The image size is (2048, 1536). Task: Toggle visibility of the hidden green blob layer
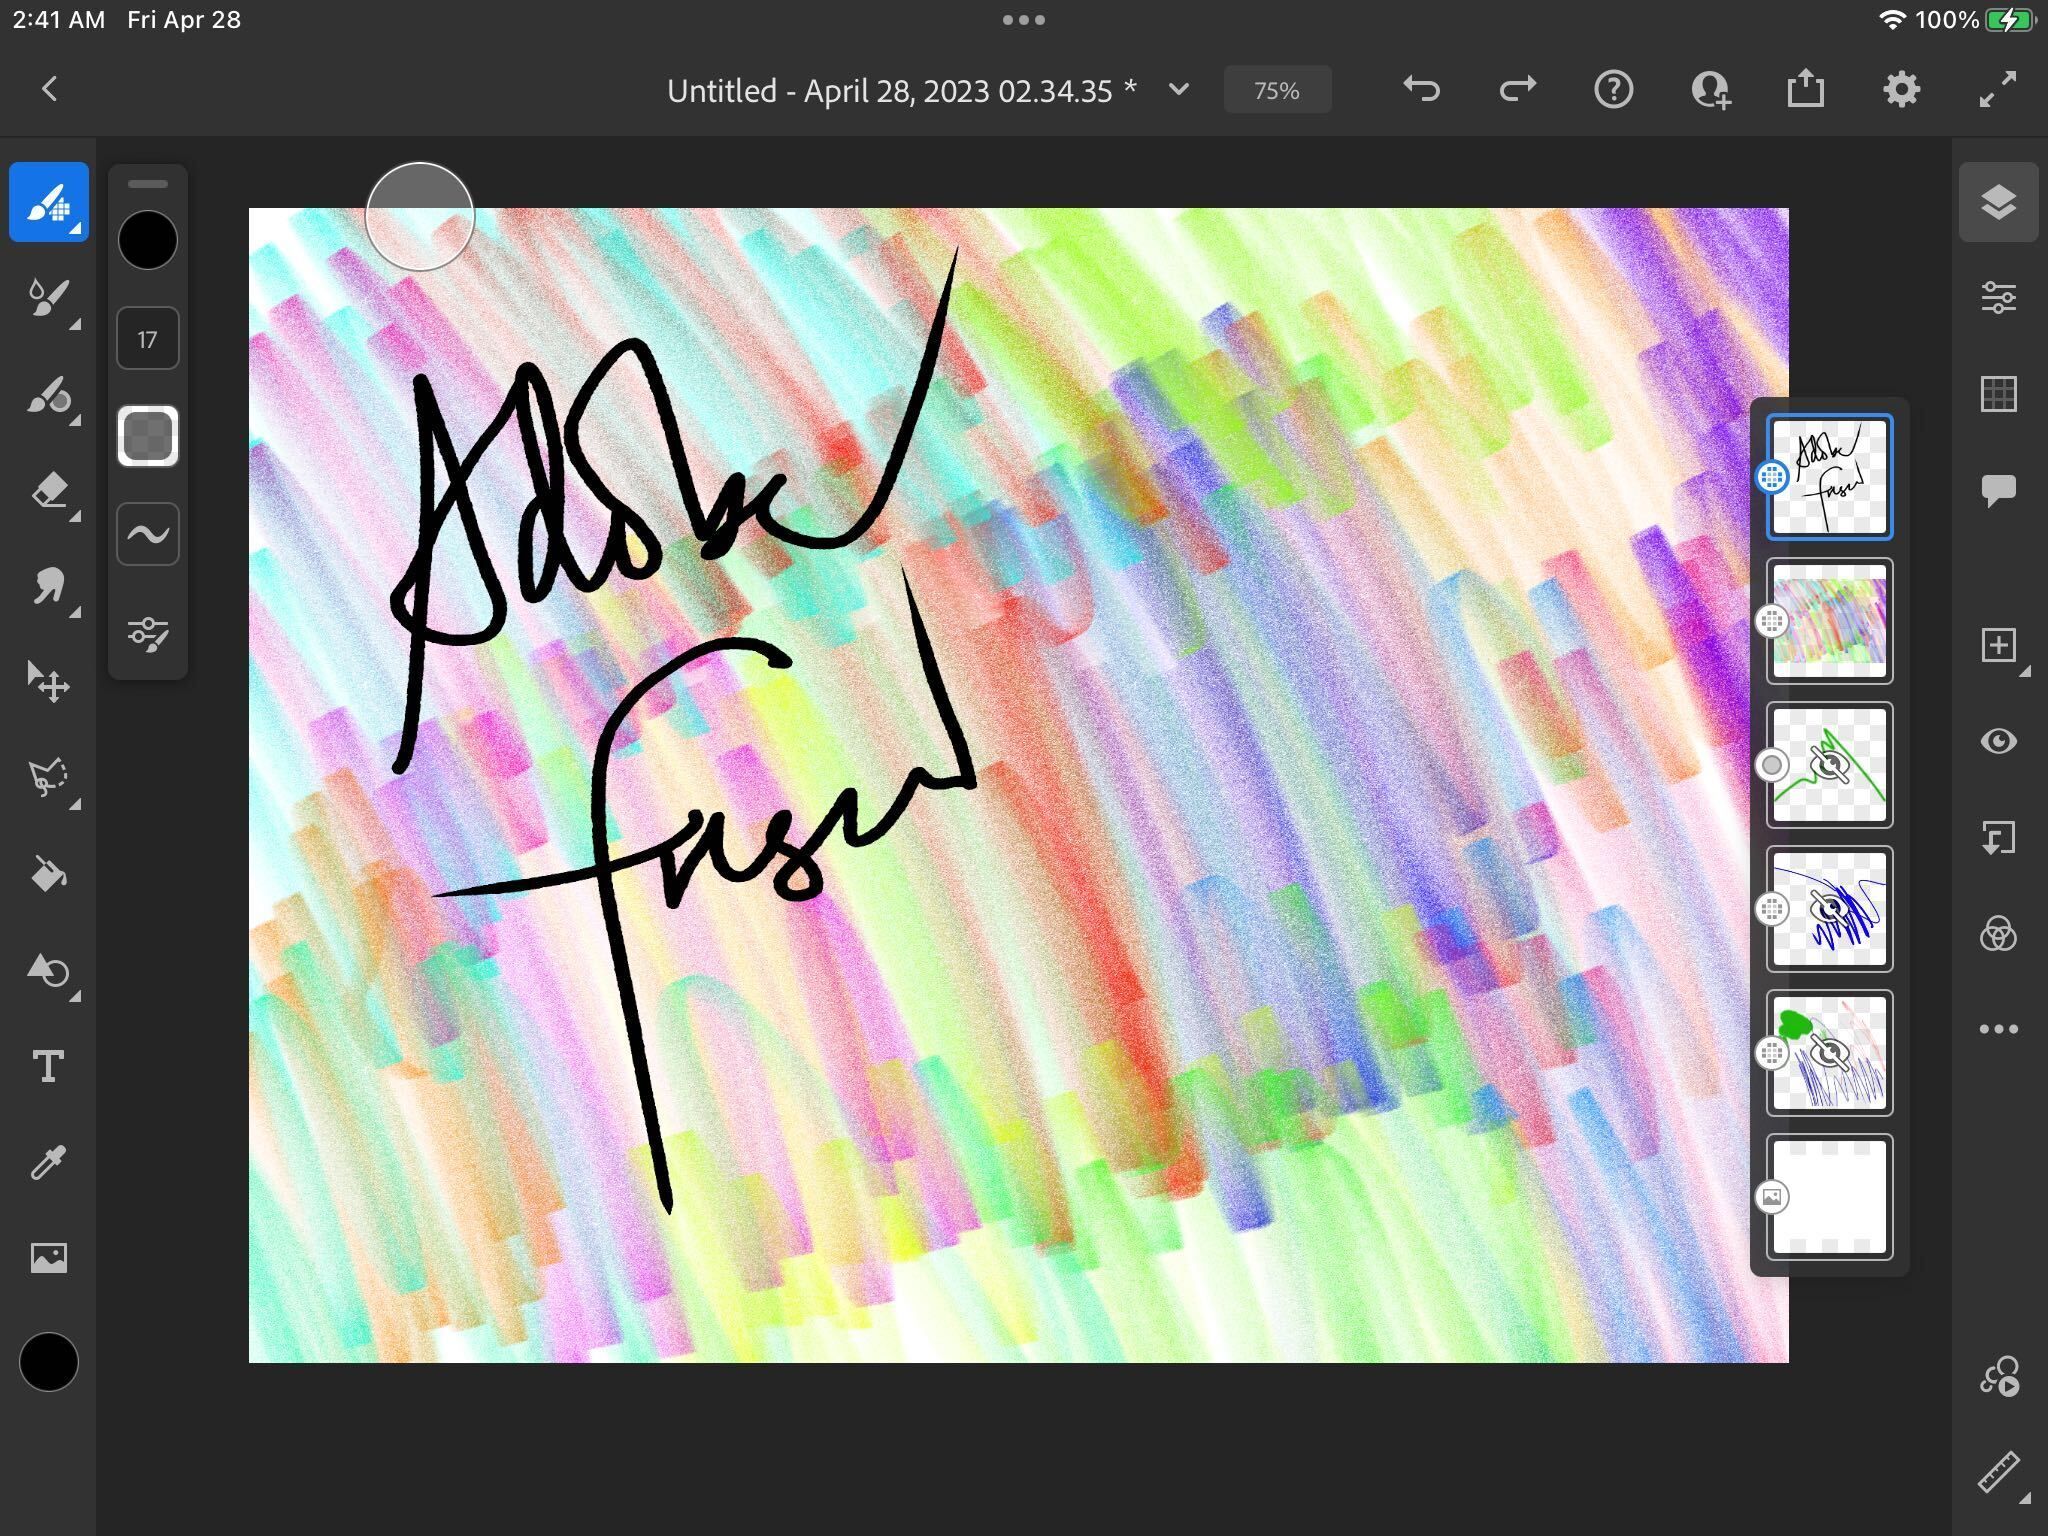point(1829,1053)
